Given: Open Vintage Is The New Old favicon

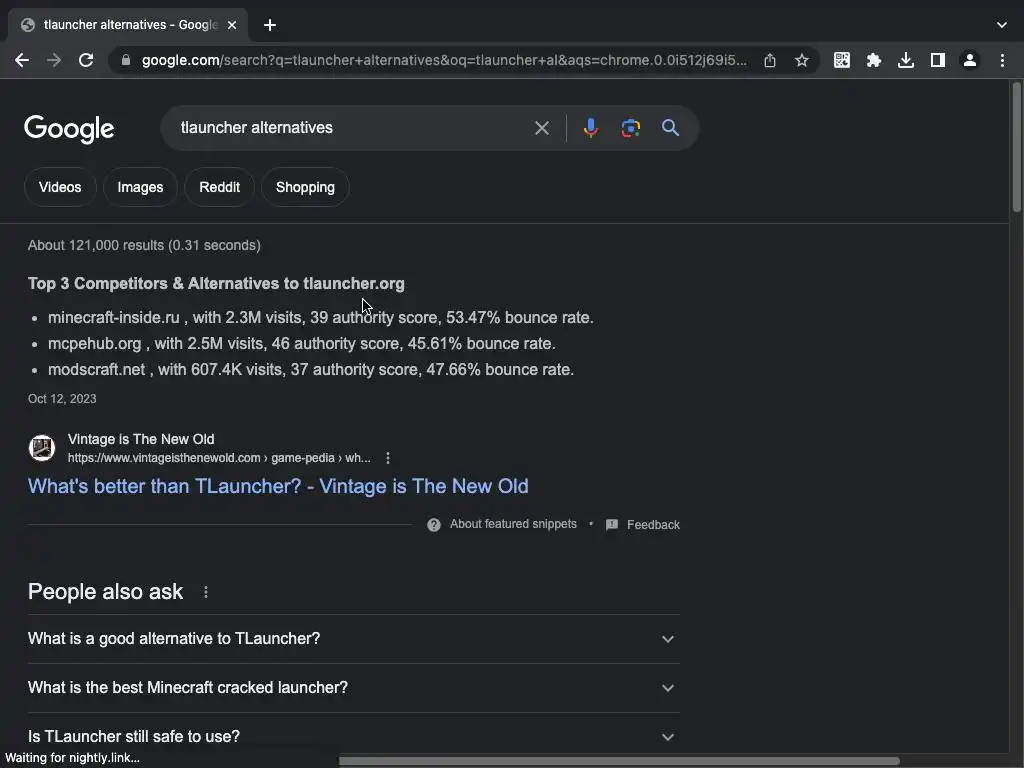Looking at the screenshot, I should 42,448.
